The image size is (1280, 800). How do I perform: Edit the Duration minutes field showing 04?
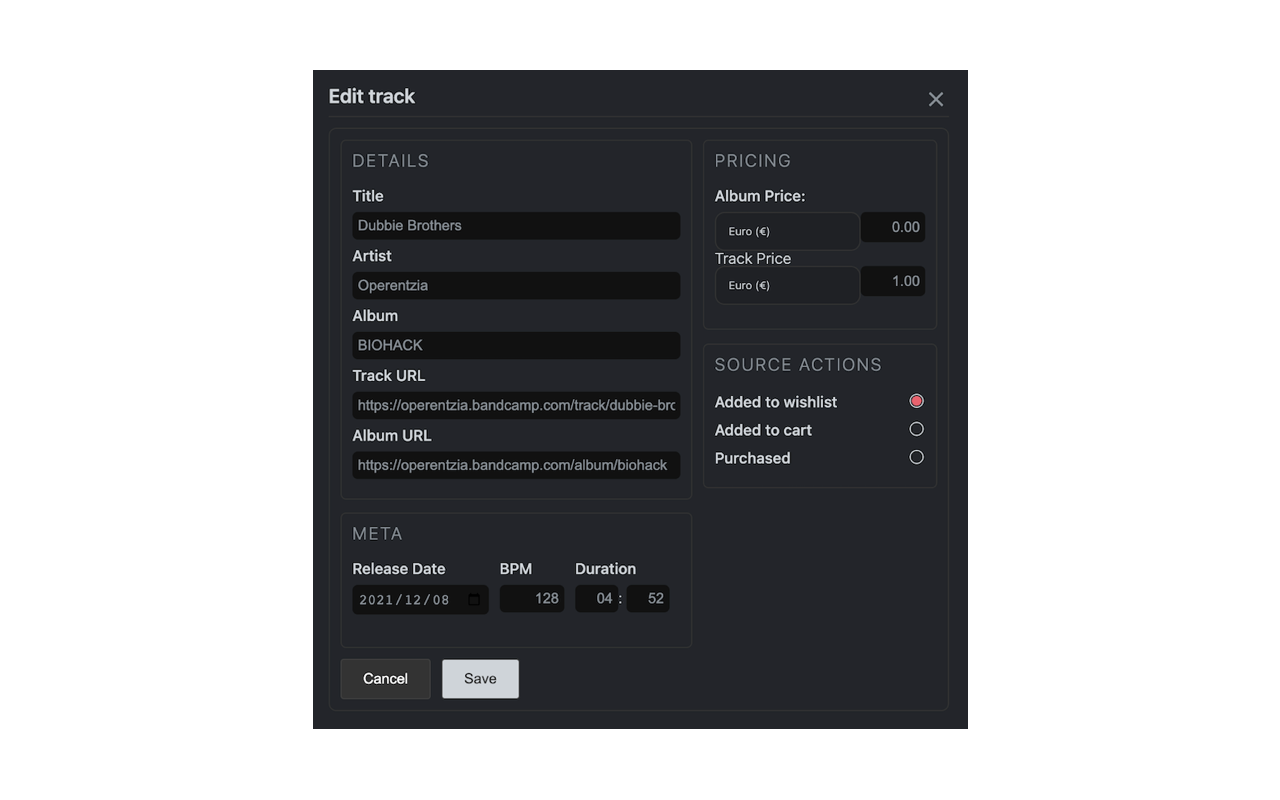598,598
